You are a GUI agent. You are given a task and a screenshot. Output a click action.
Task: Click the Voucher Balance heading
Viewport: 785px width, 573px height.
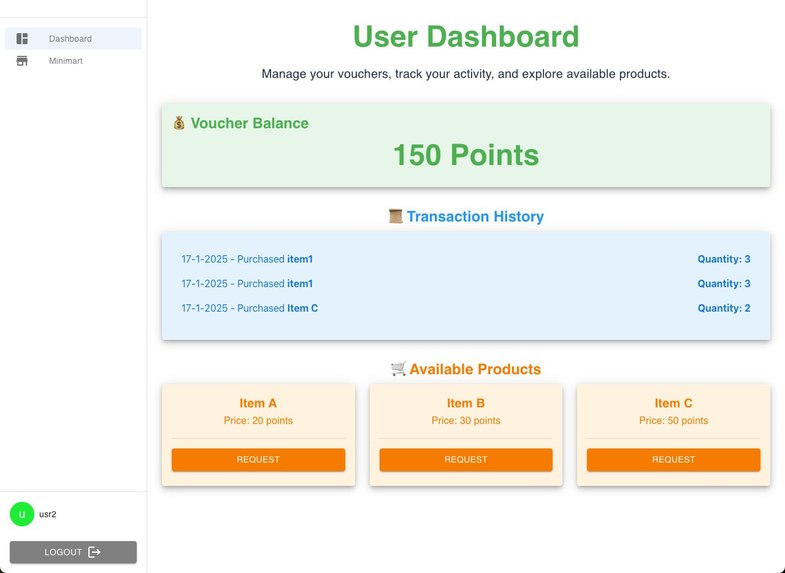pyautogui.click(x=249, y=123)
